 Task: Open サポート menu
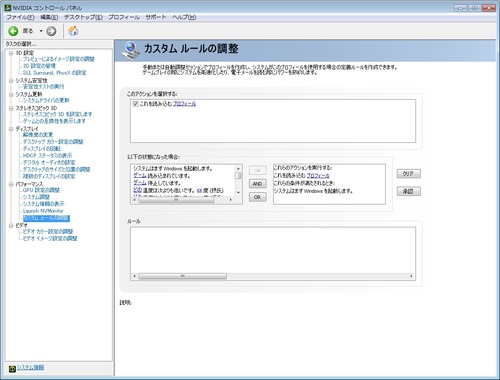pyautogui.click(x=156, y=17)
